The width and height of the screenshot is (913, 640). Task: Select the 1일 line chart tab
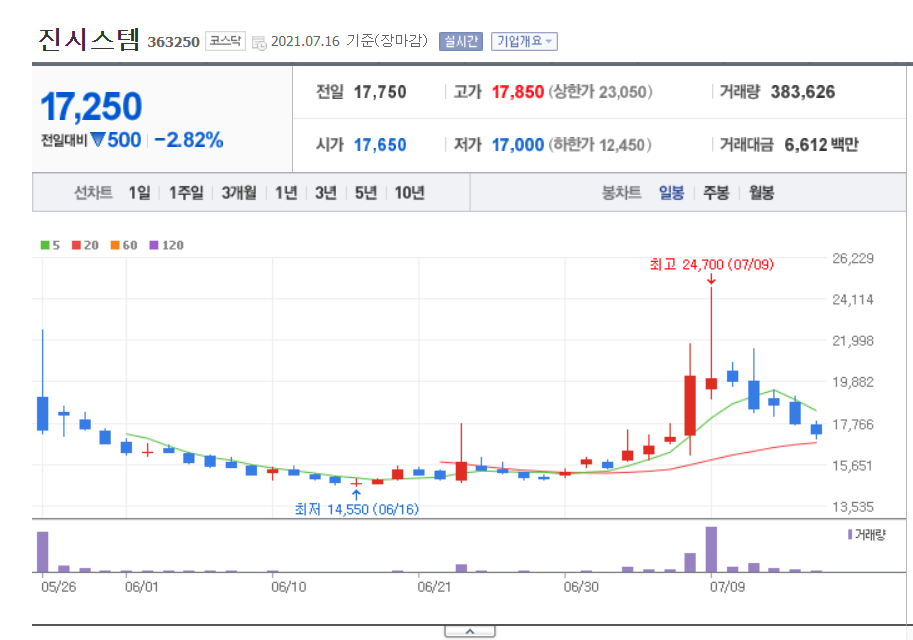139,193
